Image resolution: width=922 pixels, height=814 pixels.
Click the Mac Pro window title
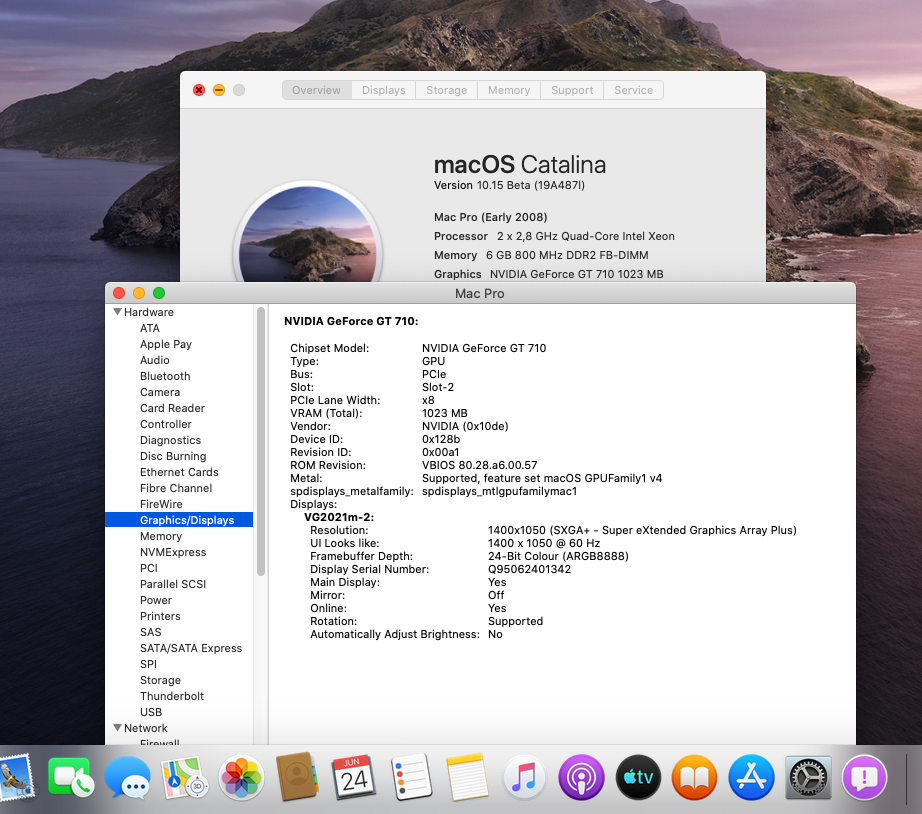coord(479,293)
